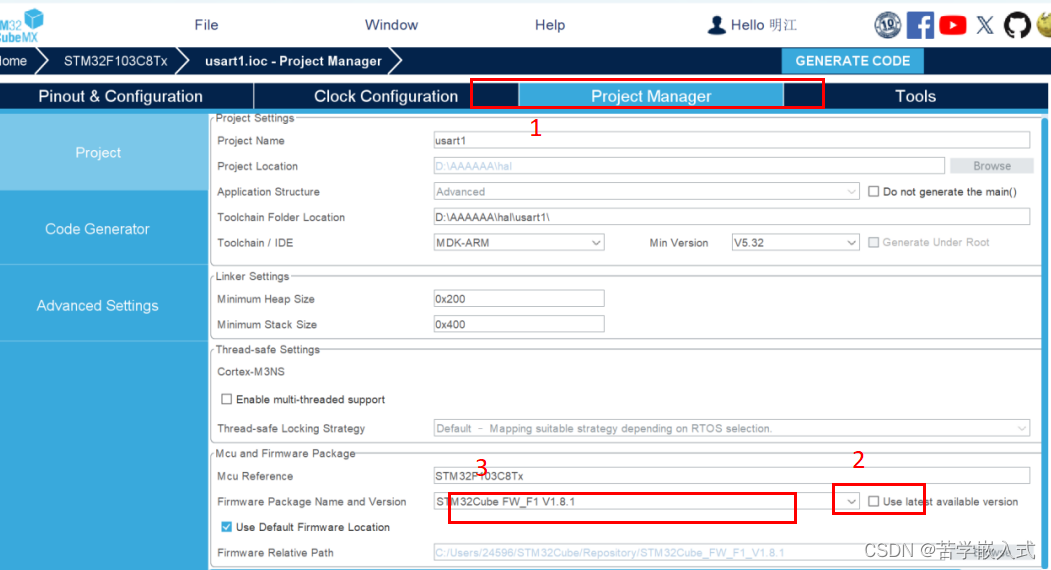Enable multi-threaded support checkbox
Viewport: 1051px width, 570px height.
pyautogui.click(x=227, y=399)
